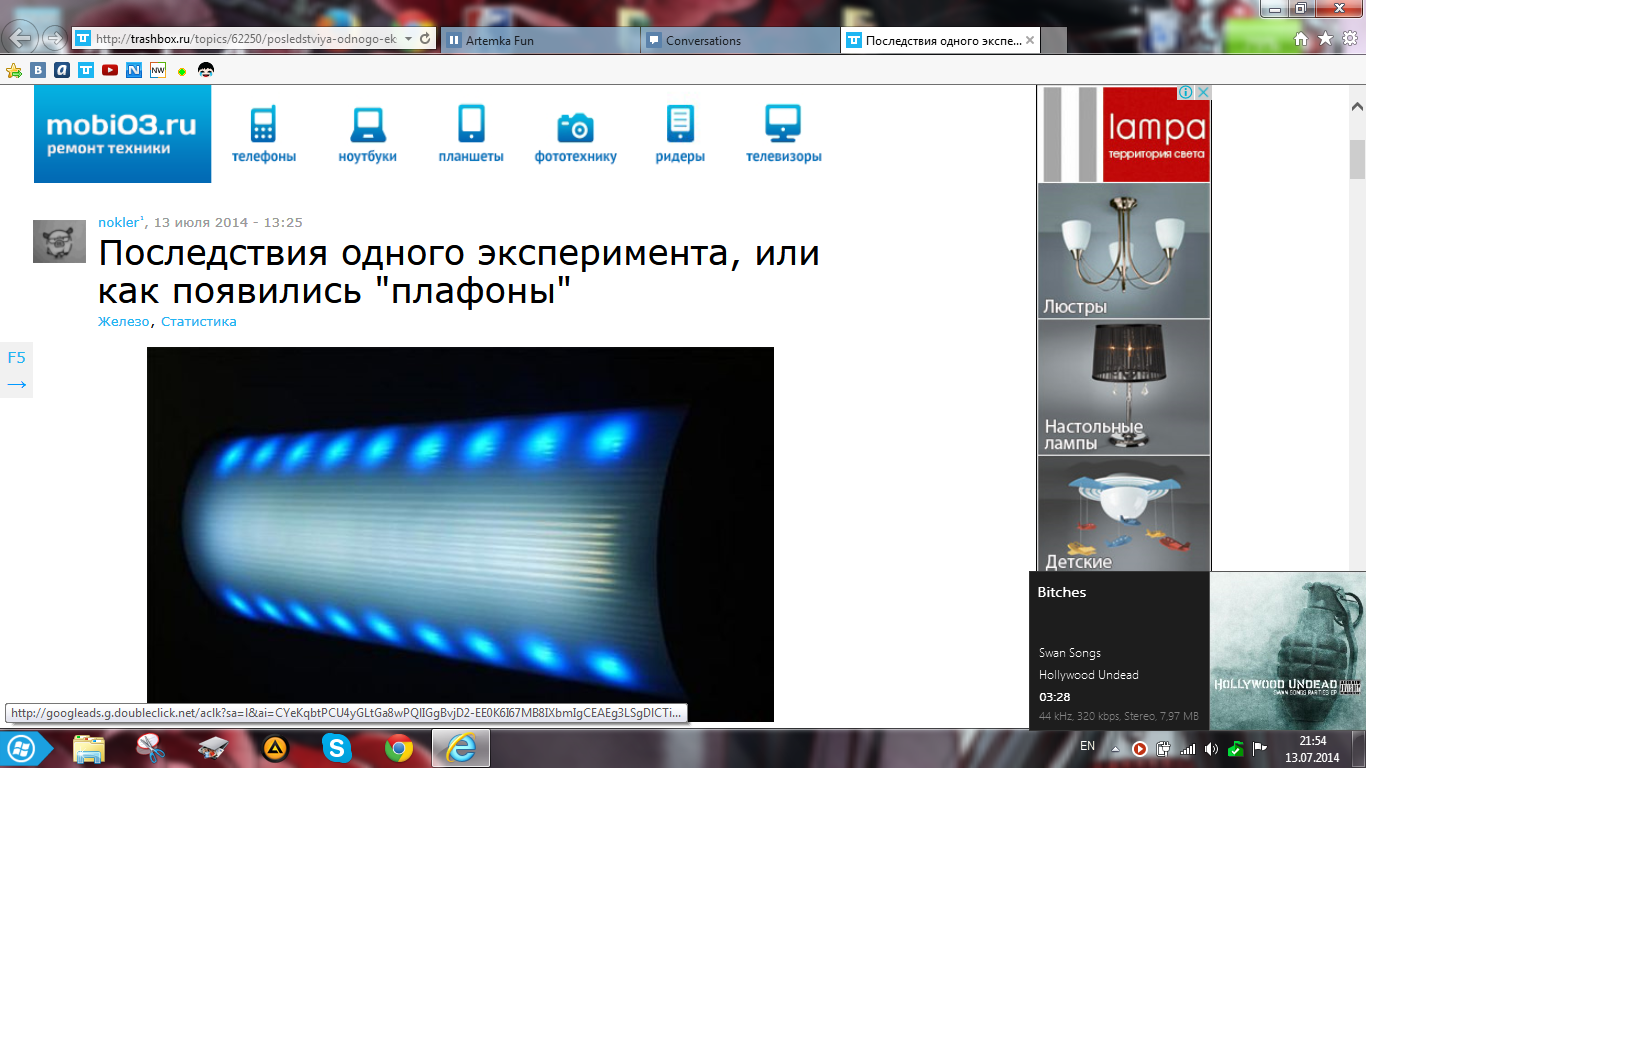Open the Детские lamps ad tile
The image size is (1628, 1054).
coord(1124,514)
